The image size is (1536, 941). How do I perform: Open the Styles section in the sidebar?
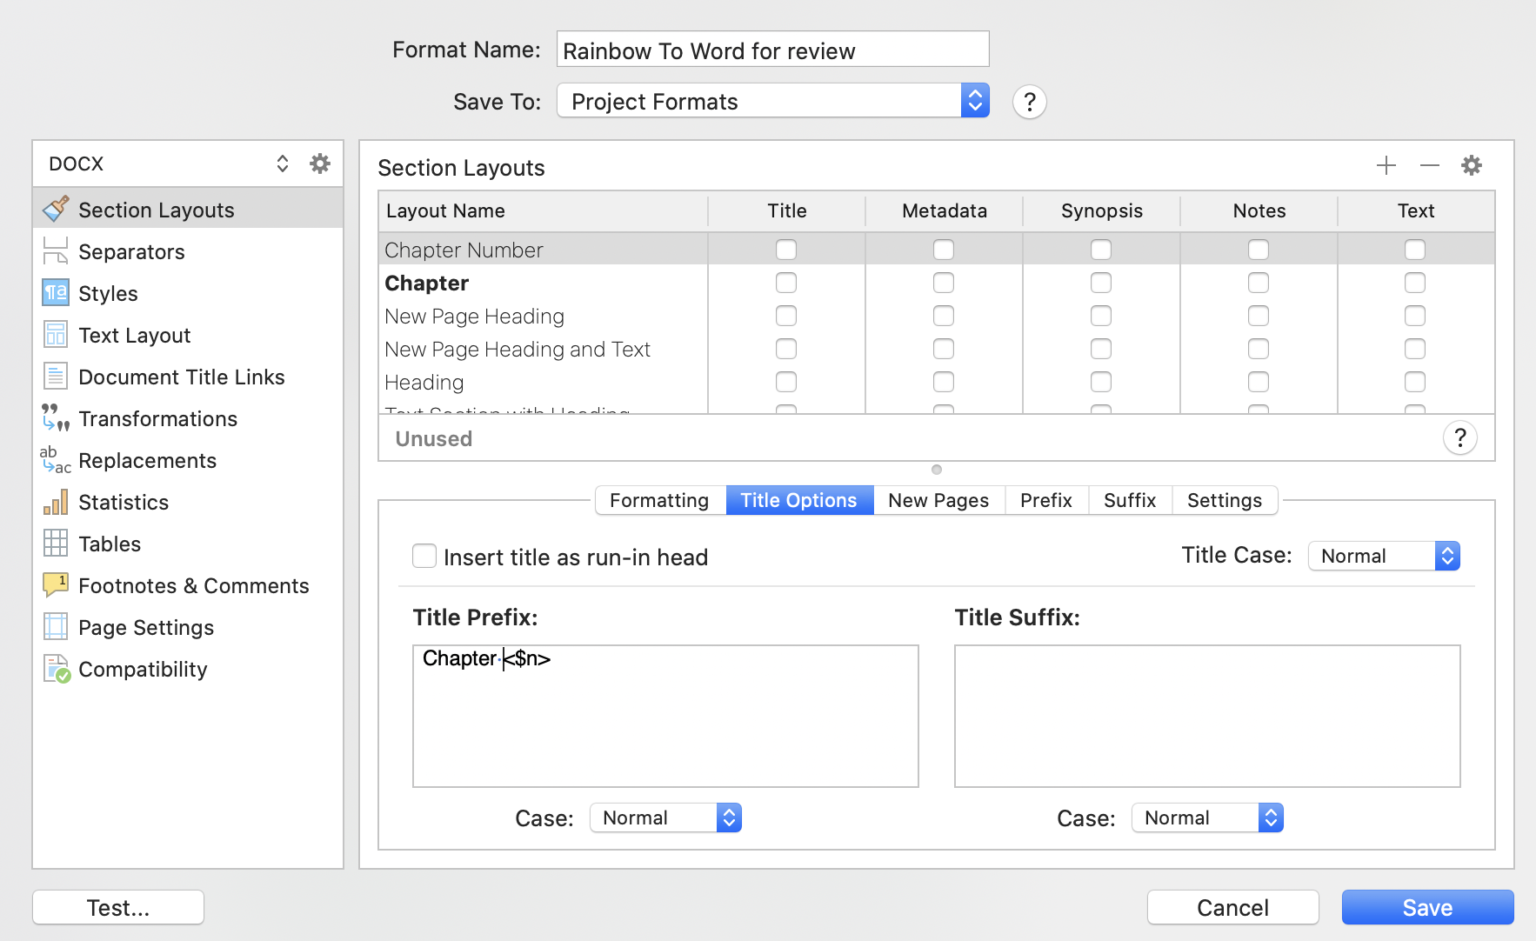pos(107,293)
